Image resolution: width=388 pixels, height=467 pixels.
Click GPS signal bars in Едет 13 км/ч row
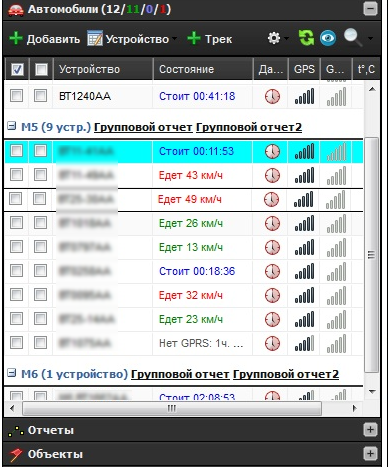click(304, 247)
